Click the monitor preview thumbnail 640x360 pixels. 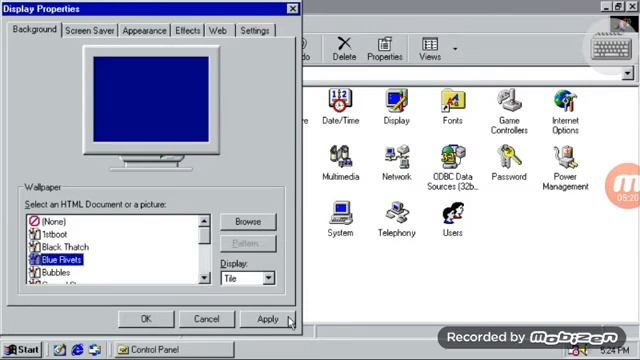[x=151, y=100]
